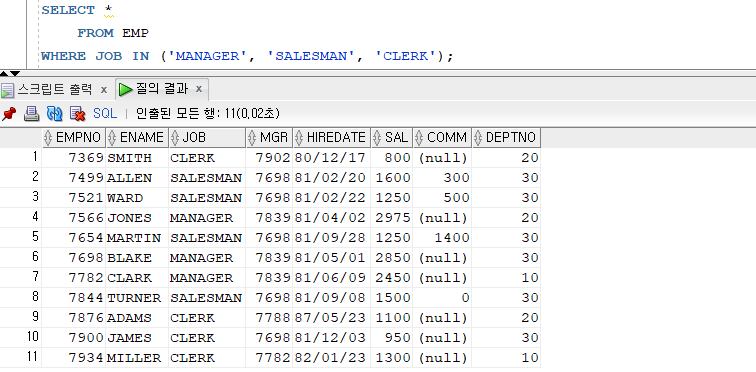This screenshot has height=372, width=756.
Task: Select row number 5 header
Action: coord(21,238)
